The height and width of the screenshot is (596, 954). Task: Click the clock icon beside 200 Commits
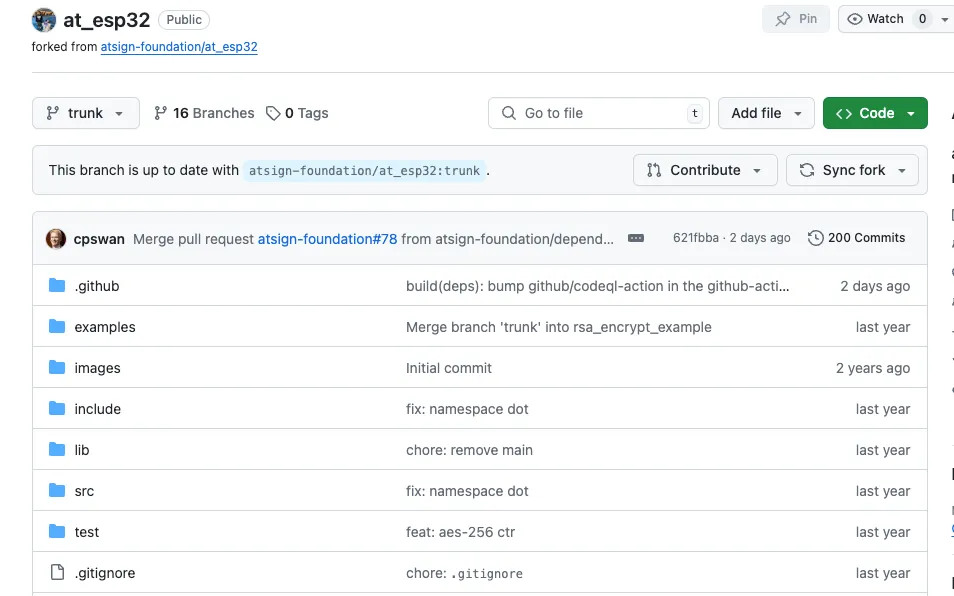pos(815,238)
